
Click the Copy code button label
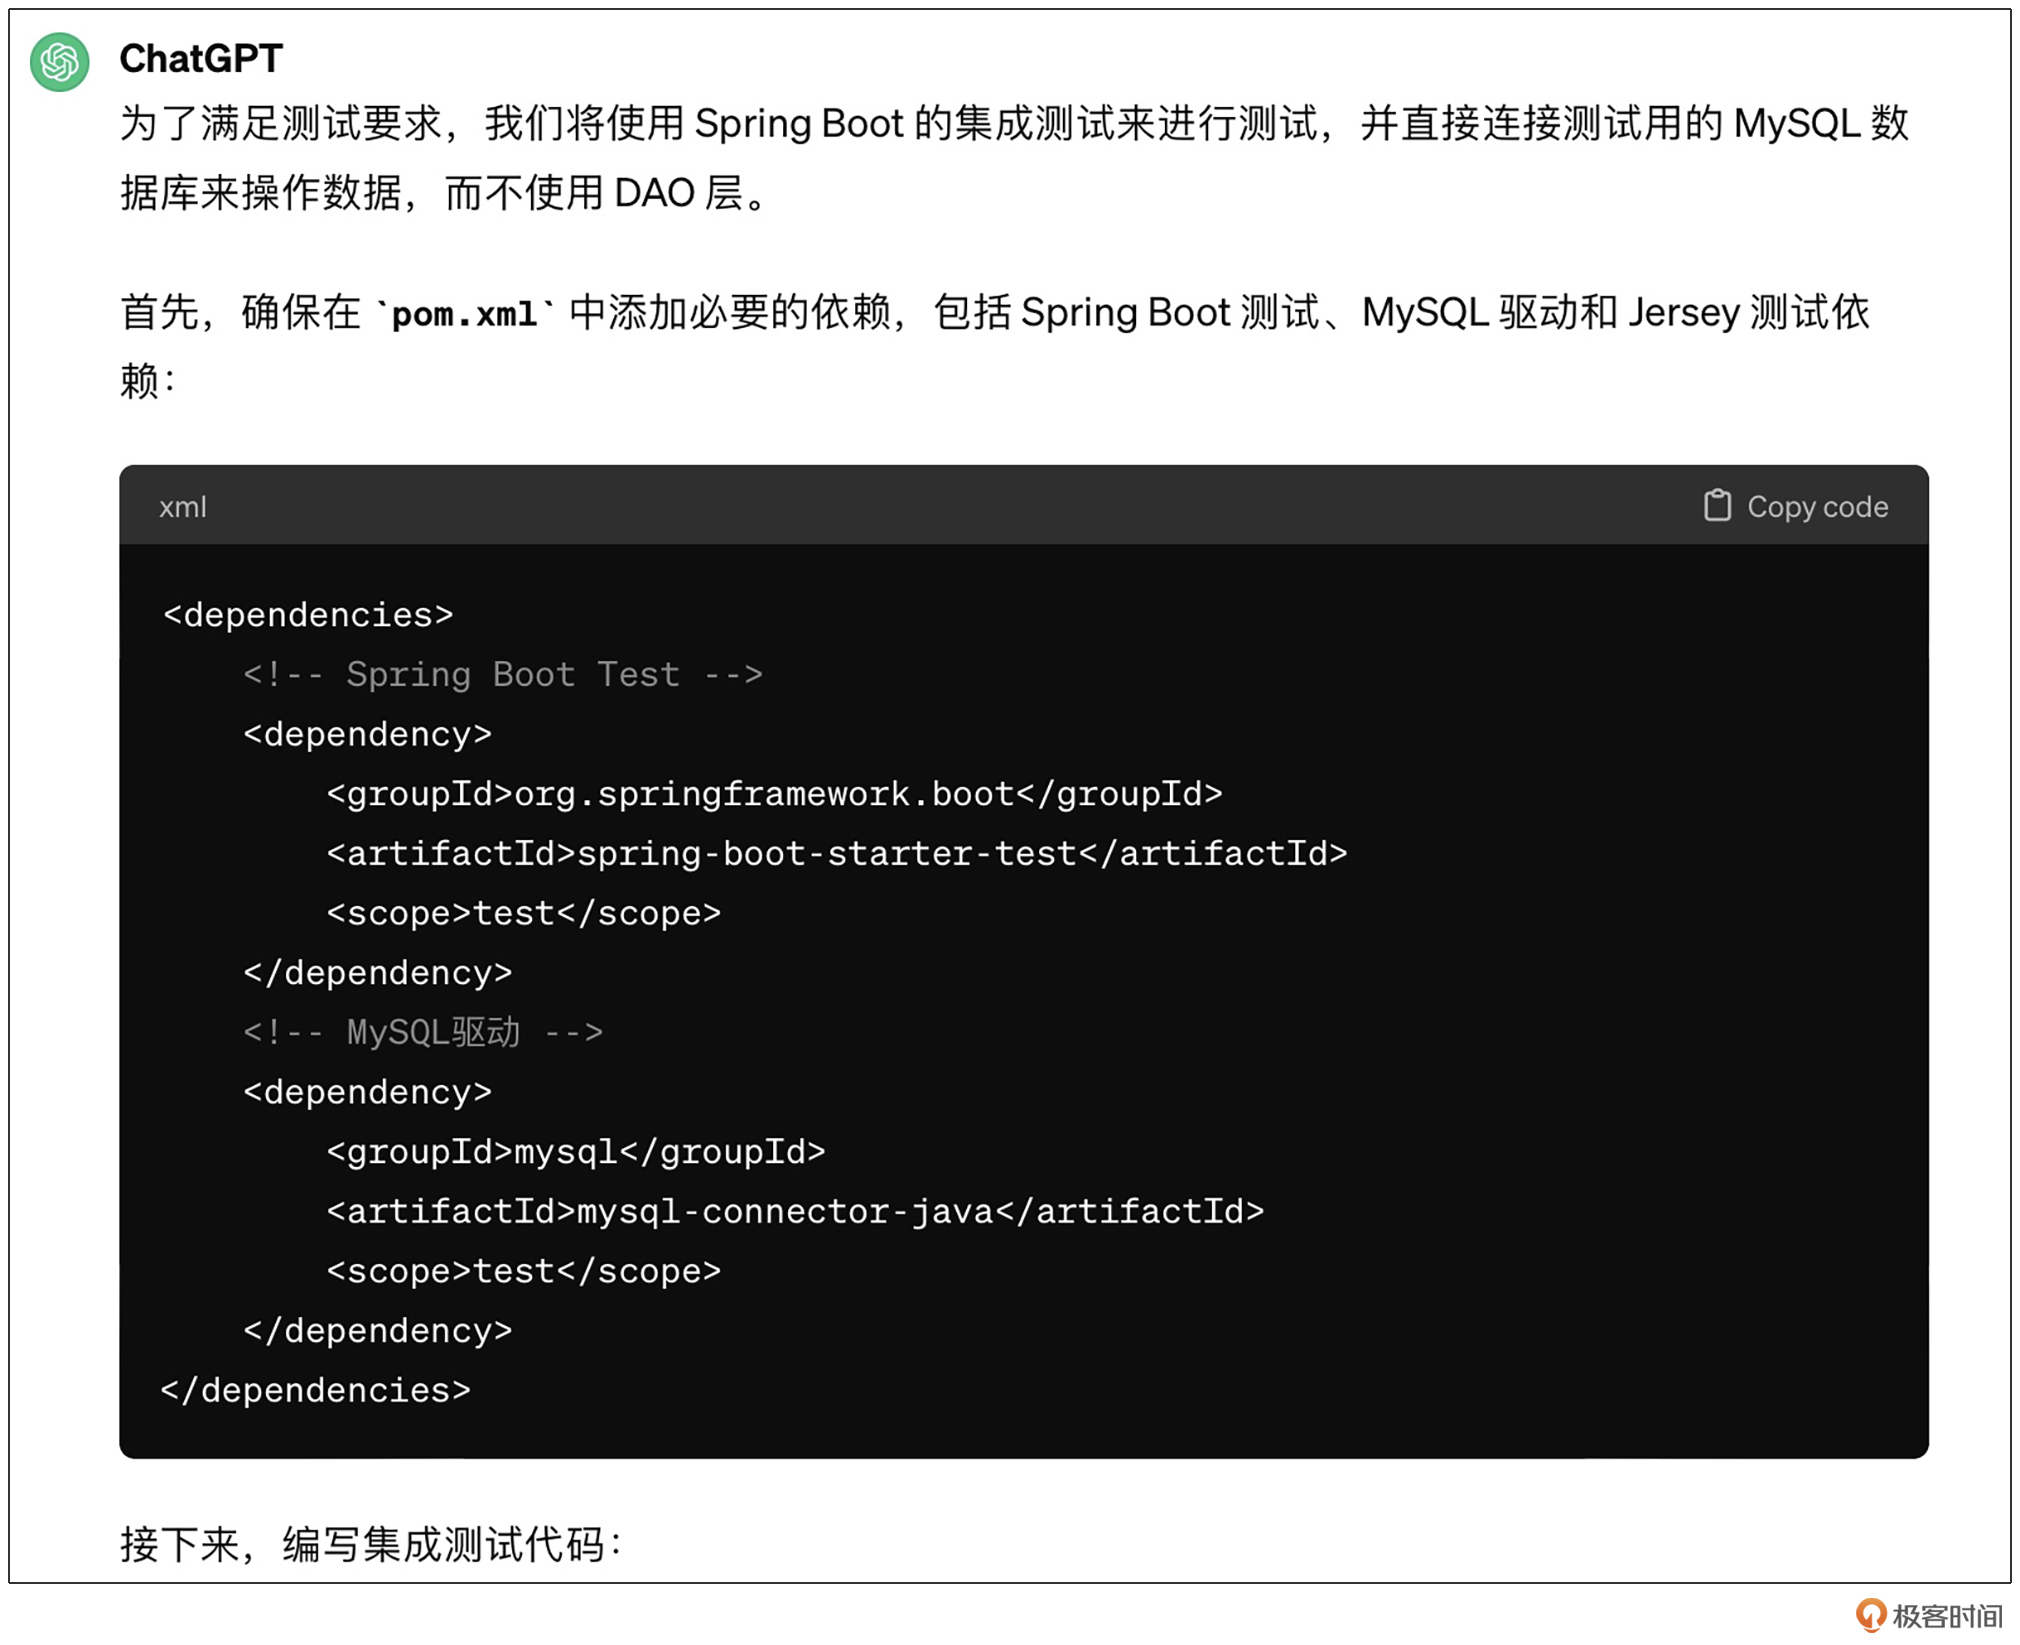point(1817,507)
